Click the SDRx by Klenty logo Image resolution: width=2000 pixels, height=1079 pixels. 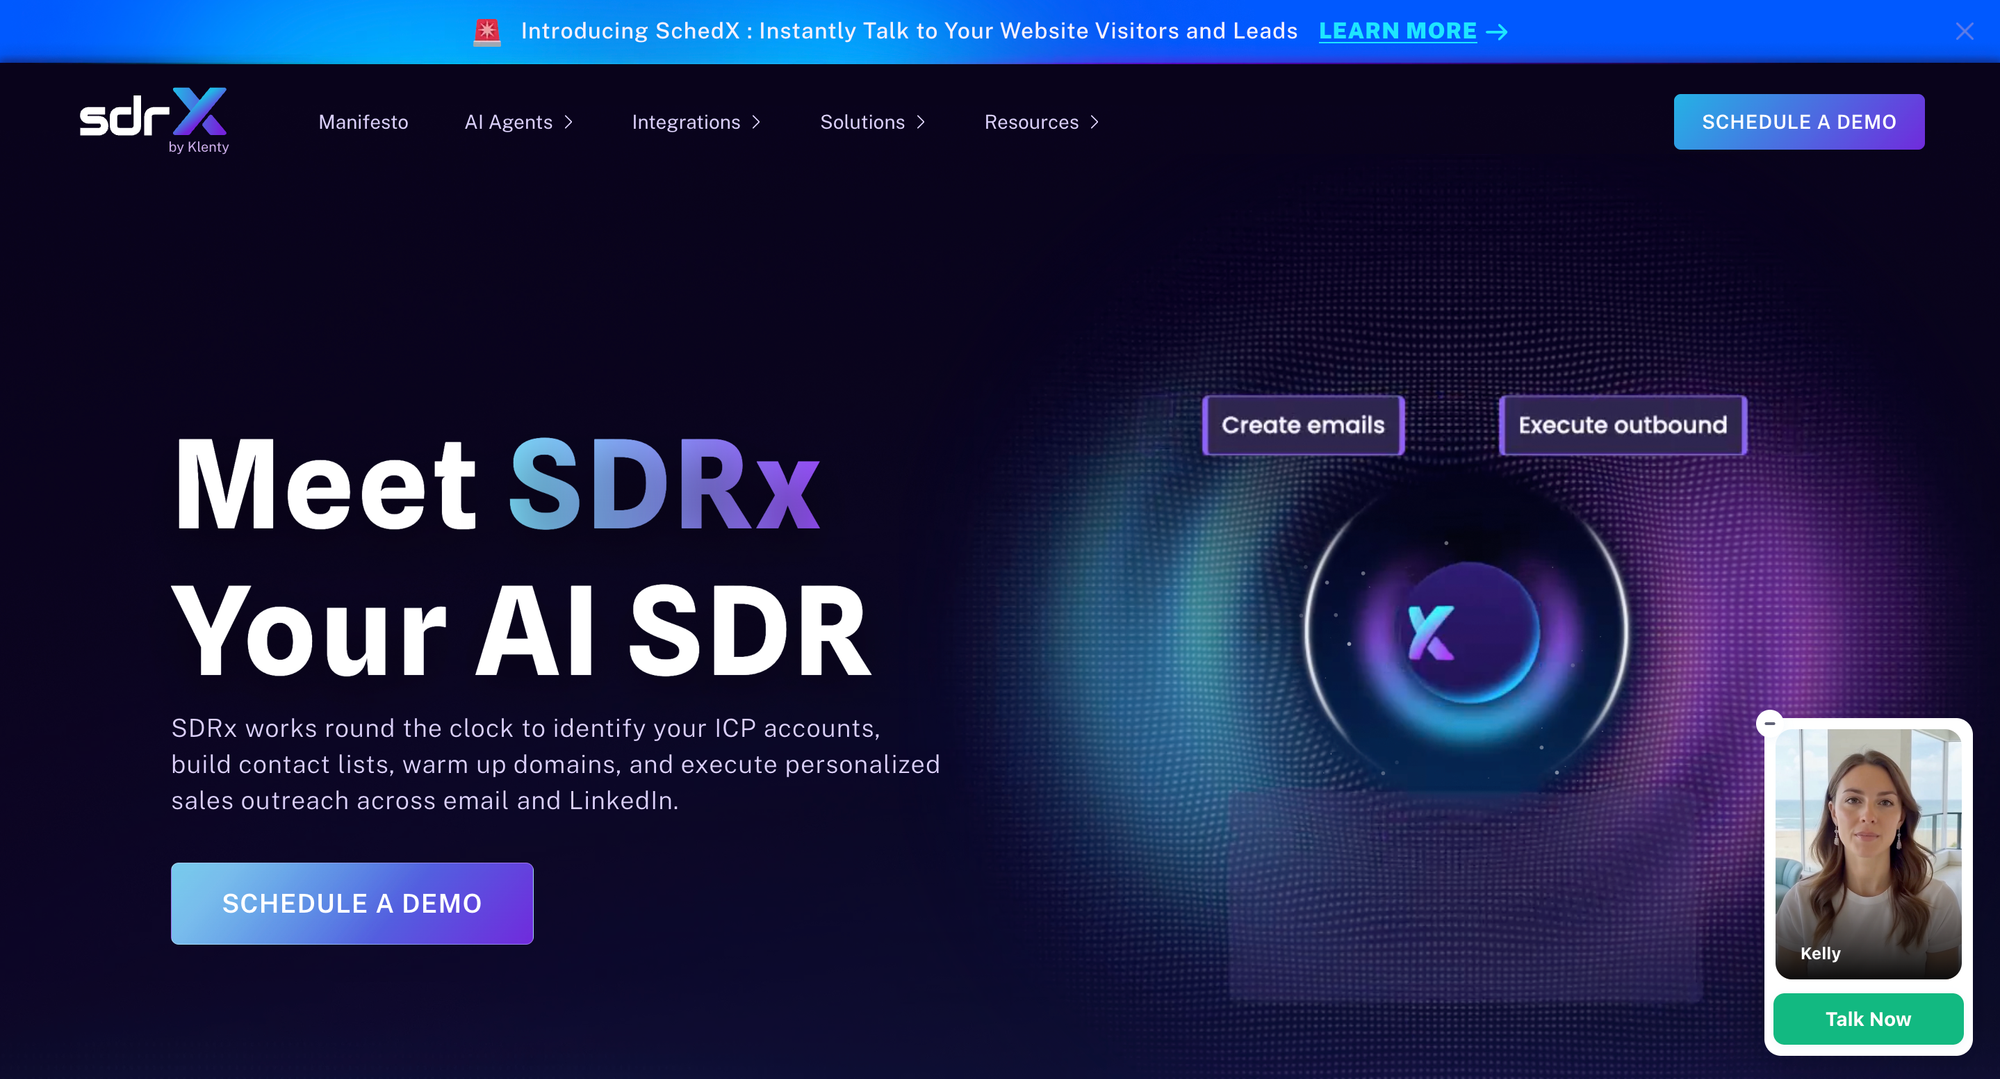pyautogui.click(x=154, y=121)
